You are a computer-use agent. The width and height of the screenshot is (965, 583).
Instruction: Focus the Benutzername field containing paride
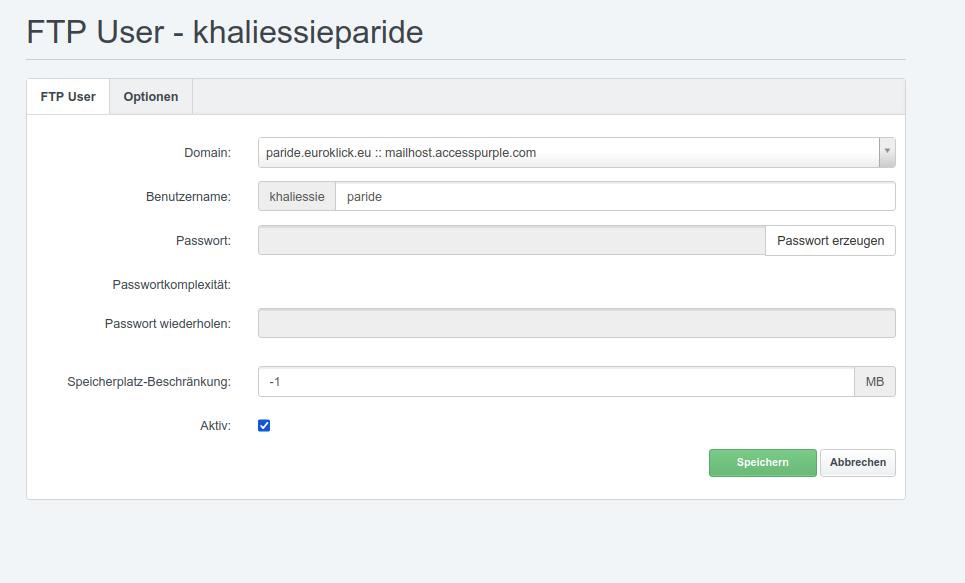[615, 196]
